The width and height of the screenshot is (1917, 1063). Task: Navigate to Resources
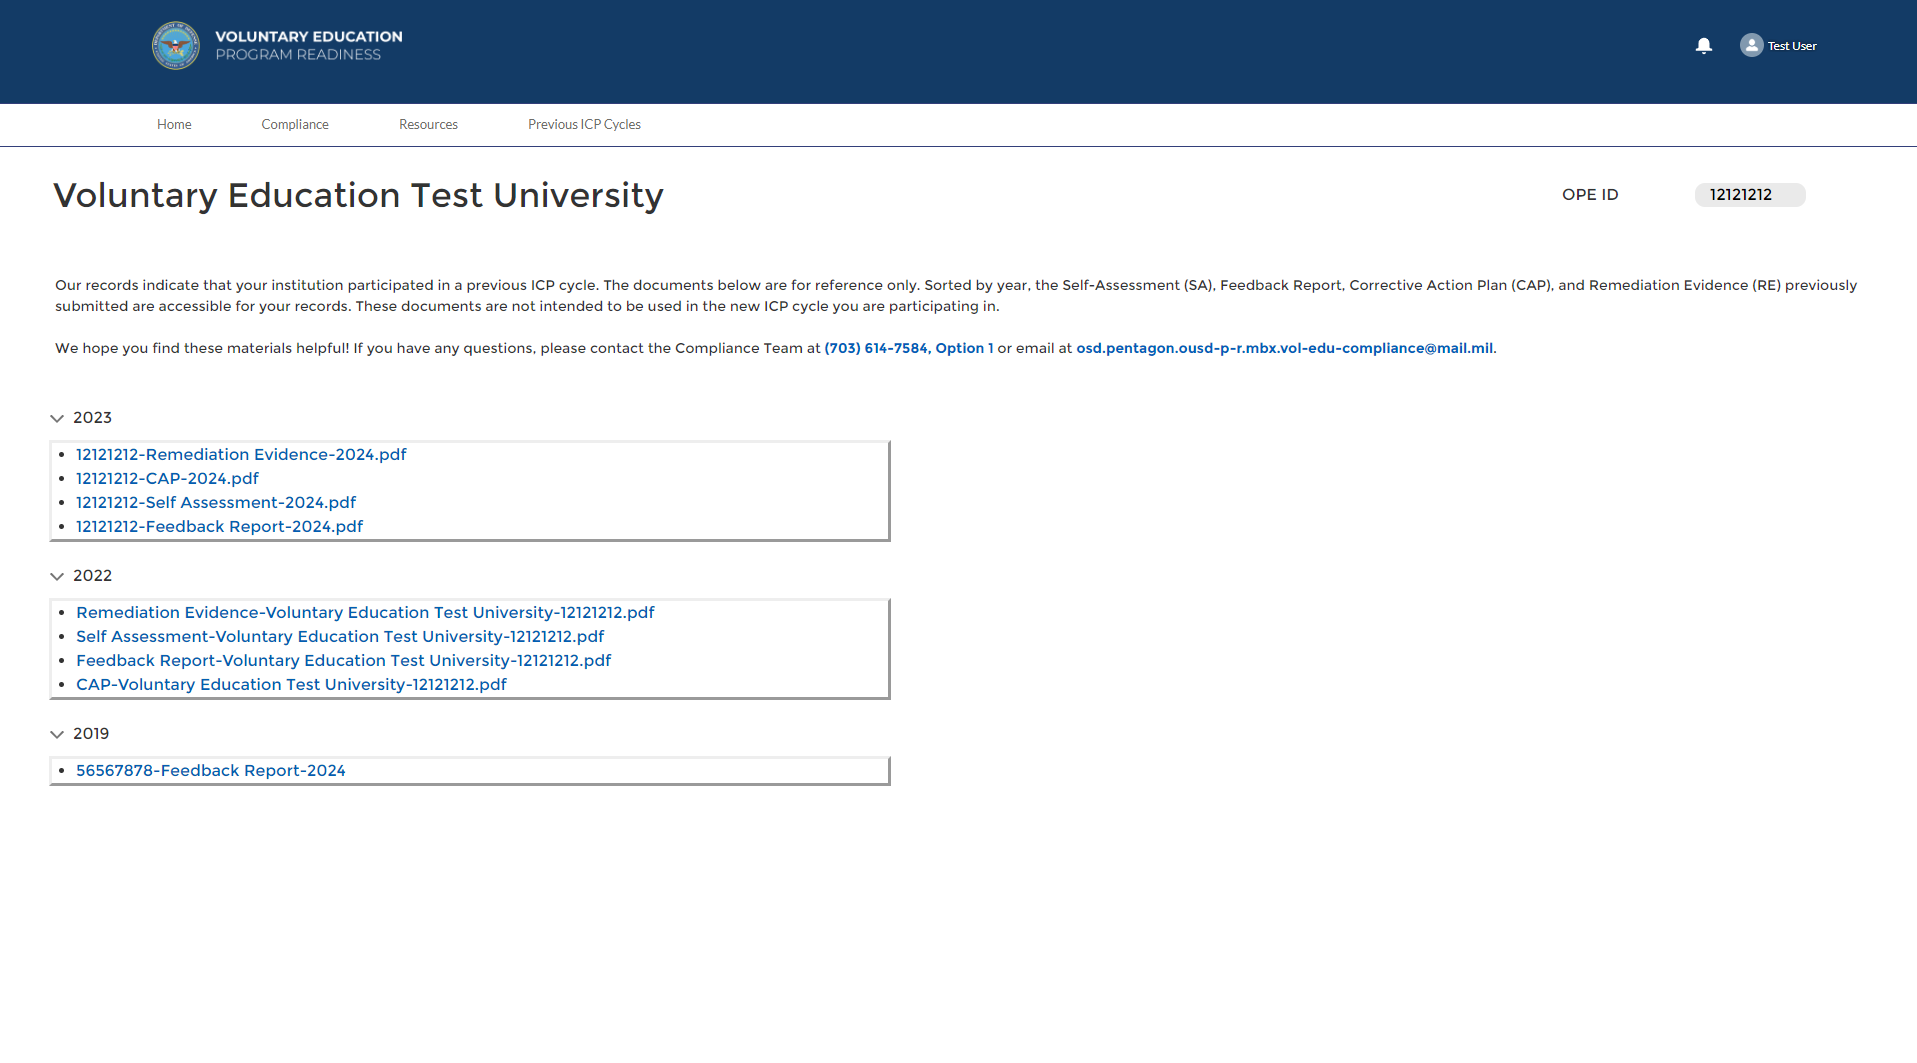coord(428,125)
